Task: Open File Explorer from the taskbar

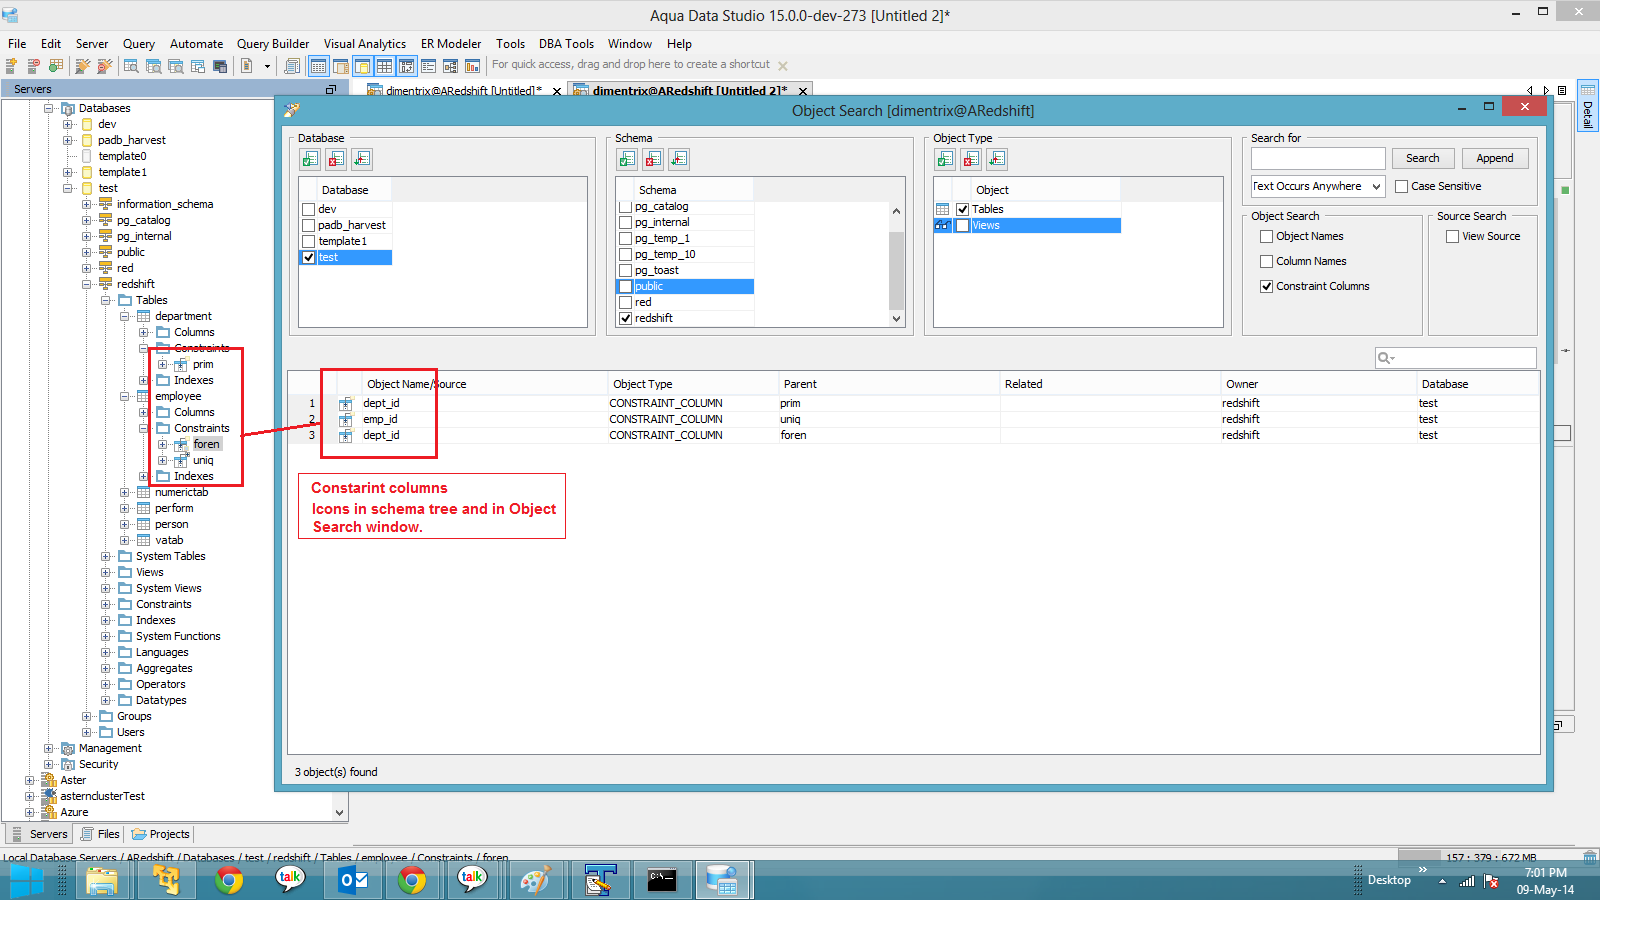Action: pos(102,880)
